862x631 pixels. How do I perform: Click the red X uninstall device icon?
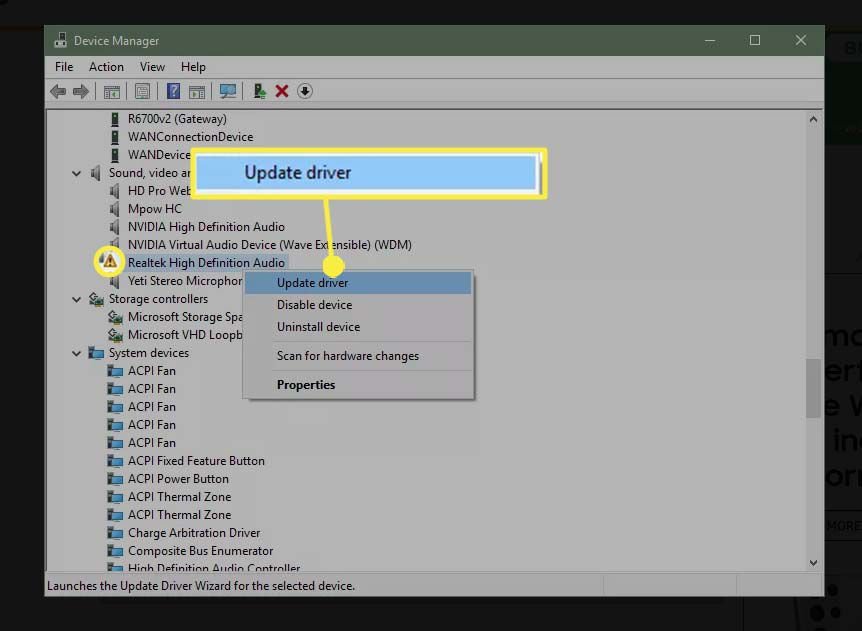coord(282,91)
